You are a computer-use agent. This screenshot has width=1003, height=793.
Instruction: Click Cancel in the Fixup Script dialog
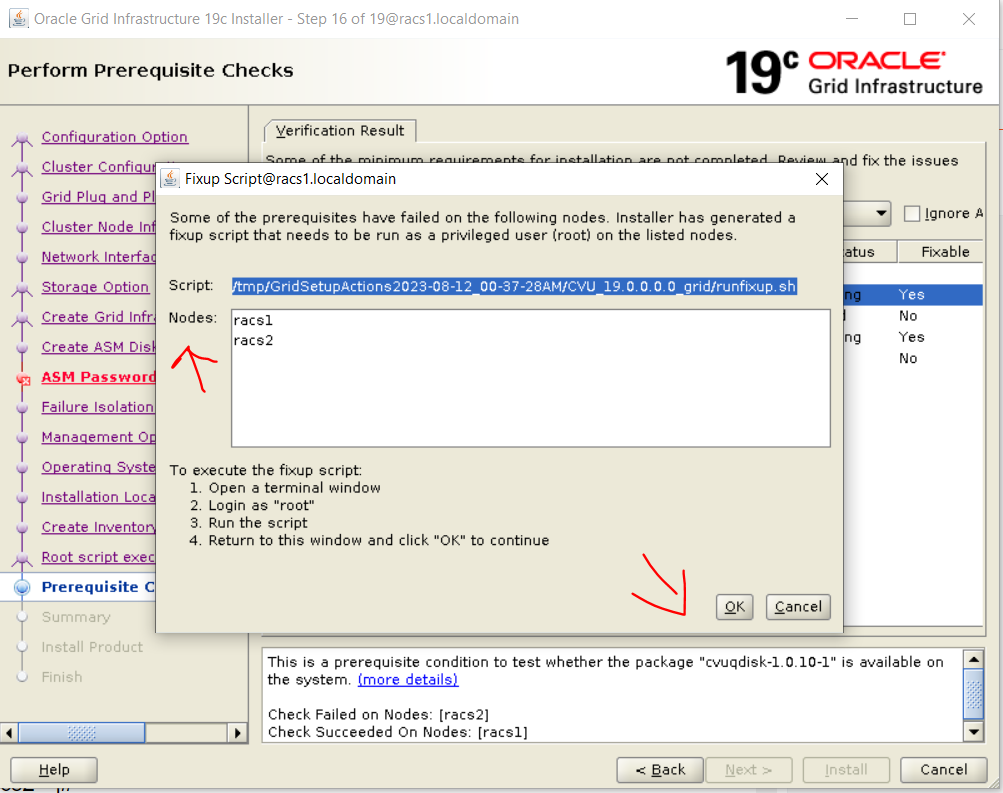798,606
